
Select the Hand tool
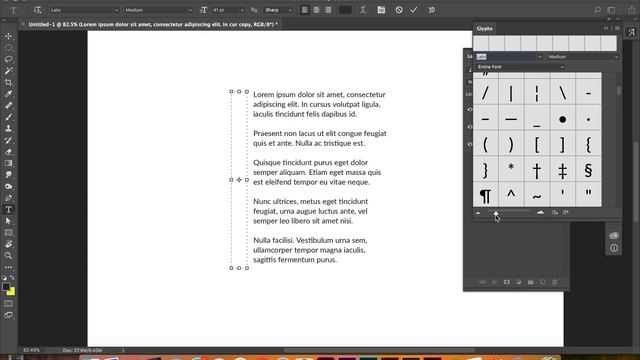click(x=8, y=244)
